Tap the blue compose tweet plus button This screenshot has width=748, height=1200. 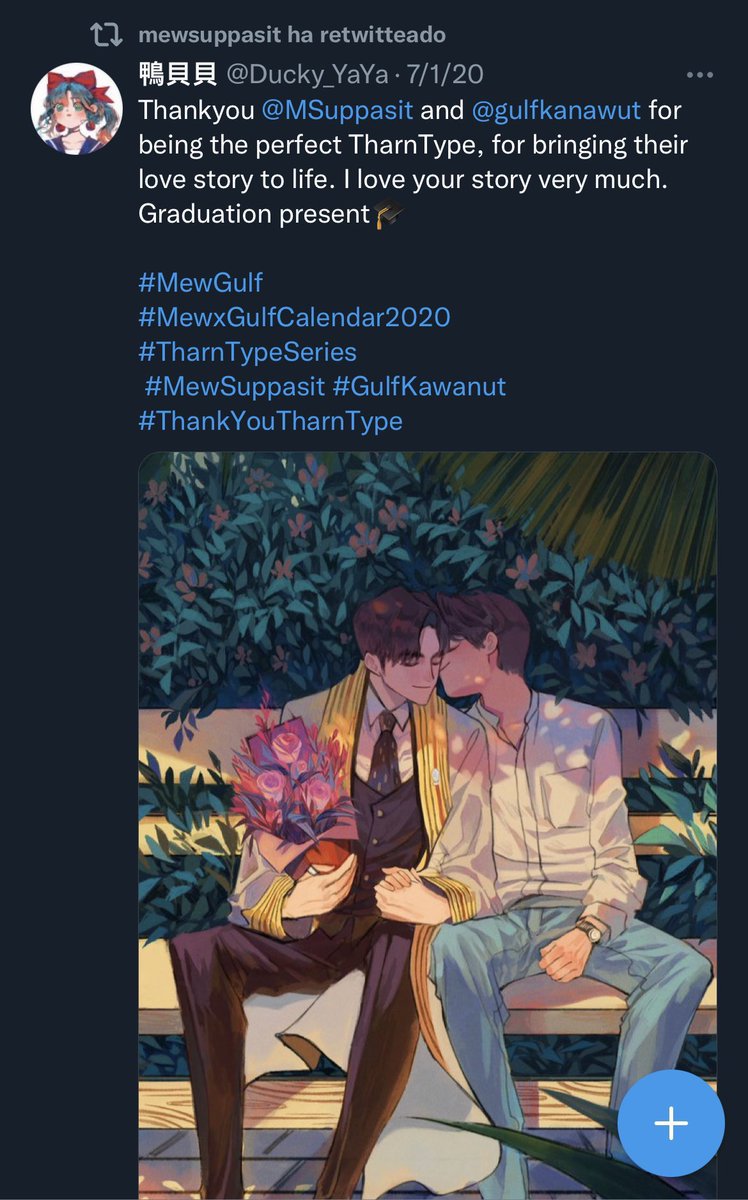coord(671,1123)
